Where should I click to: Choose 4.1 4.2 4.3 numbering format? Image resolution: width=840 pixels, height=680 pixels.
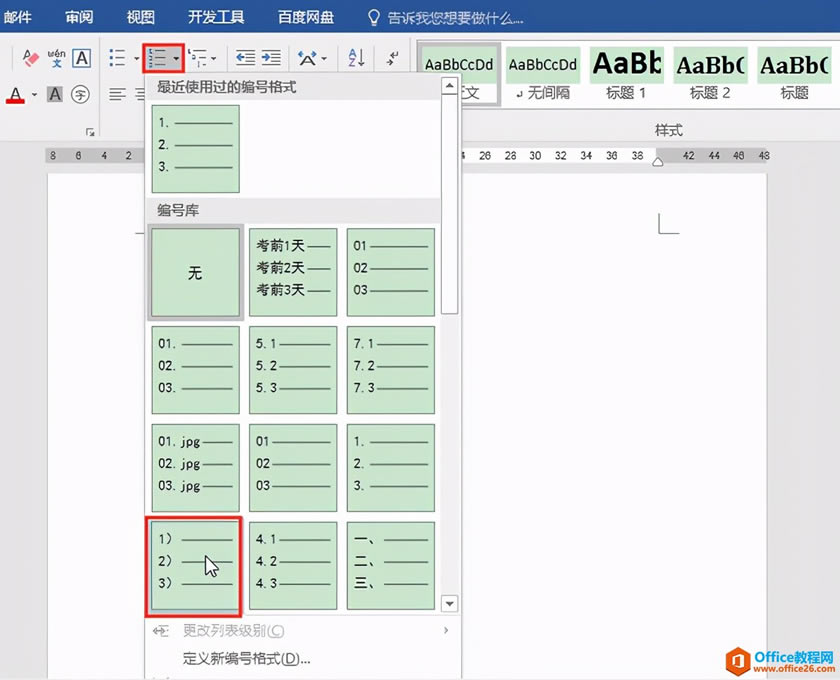(293, 565)
